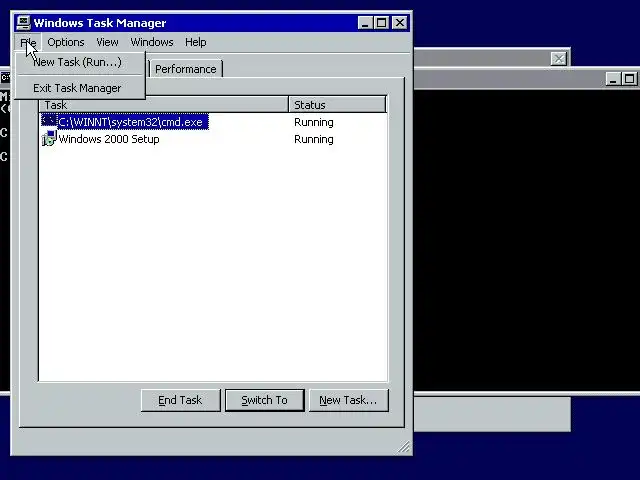Close the Windows Task Manager window
The width and height of the screenshot is (640, 480).
(x=400, y=23)
